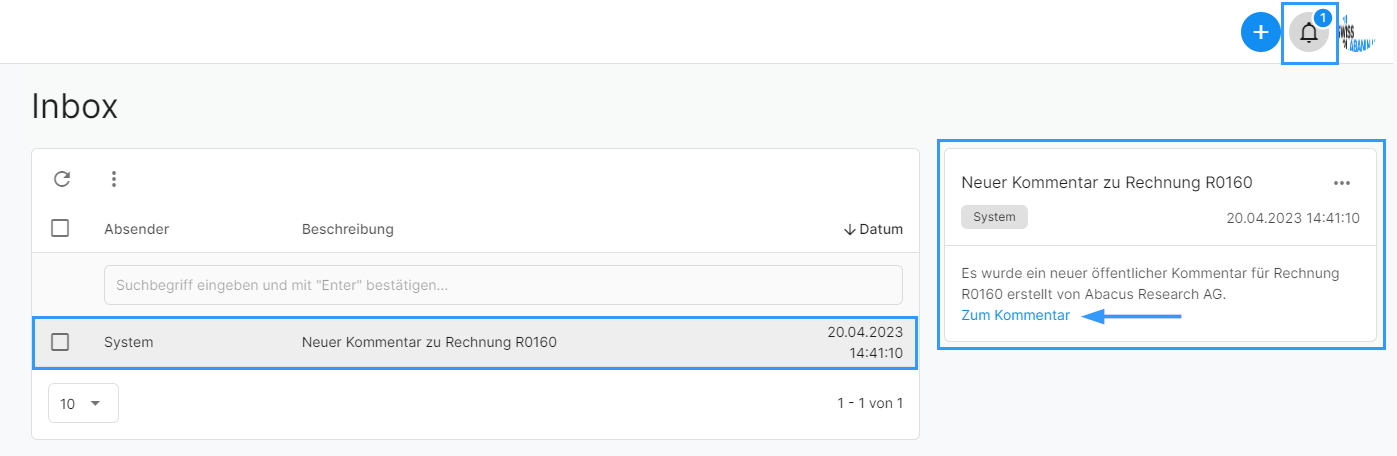Select the Neuer Kommentar zu Rechnung R0160 row
The width and height of the screenshot is (1397, 456).
pos(475,342)
